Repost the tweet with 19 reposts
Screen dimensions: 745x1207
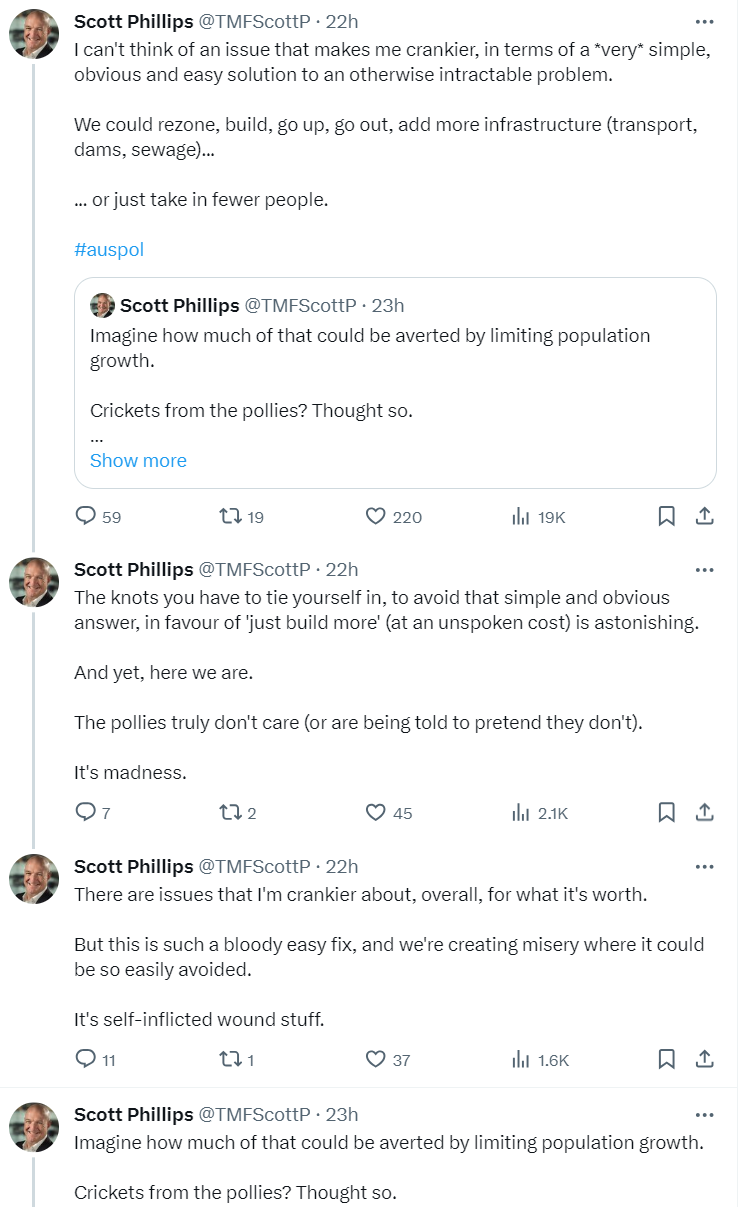pyautogui.click(x=230, y=516)
